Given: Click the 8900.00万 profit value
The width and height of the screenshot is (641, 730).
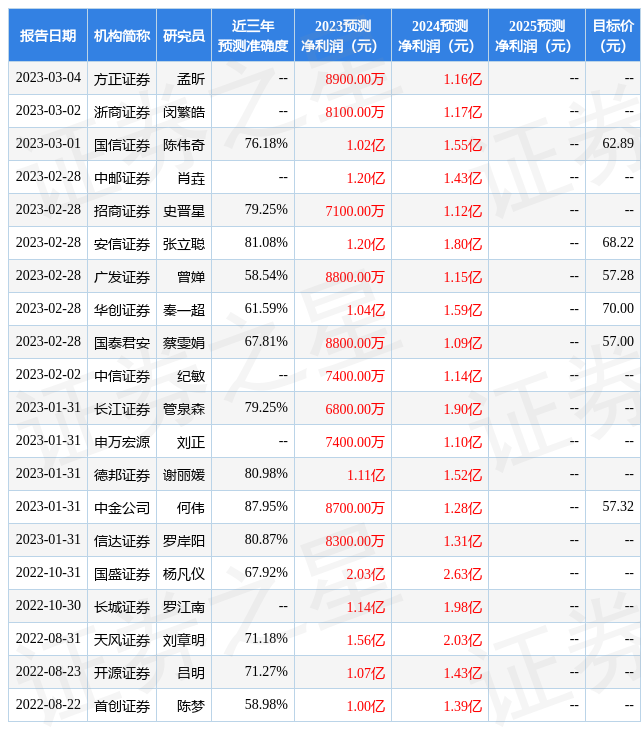Looking at the screenshot, I should tap(355, 79).
